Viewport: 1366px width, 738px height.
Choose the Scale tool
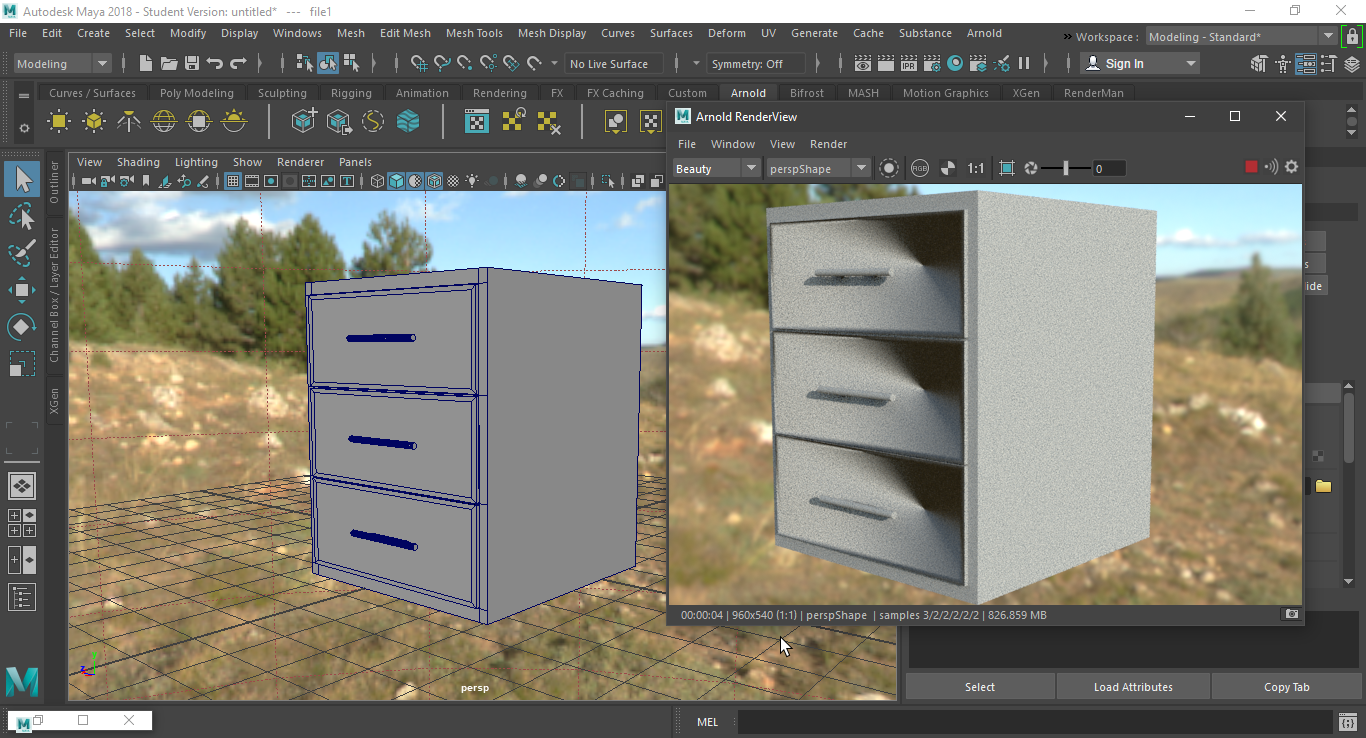pyautogui.click(x=22, y=364)
